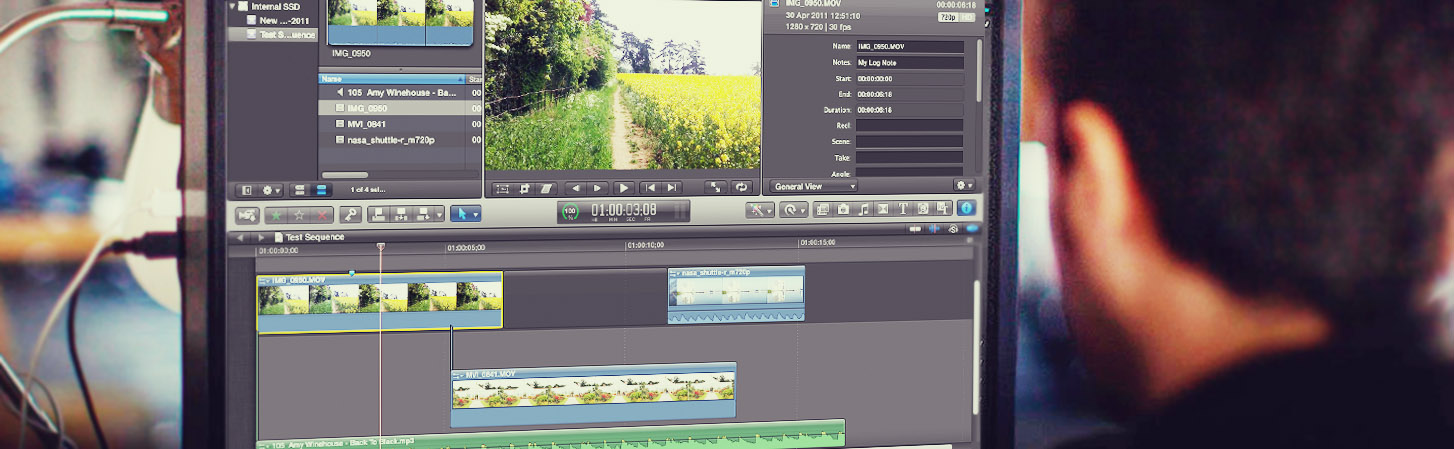1454x449 pixels.
Task: Click the Notes field My Log Note
Action: [x=909, y=62]
